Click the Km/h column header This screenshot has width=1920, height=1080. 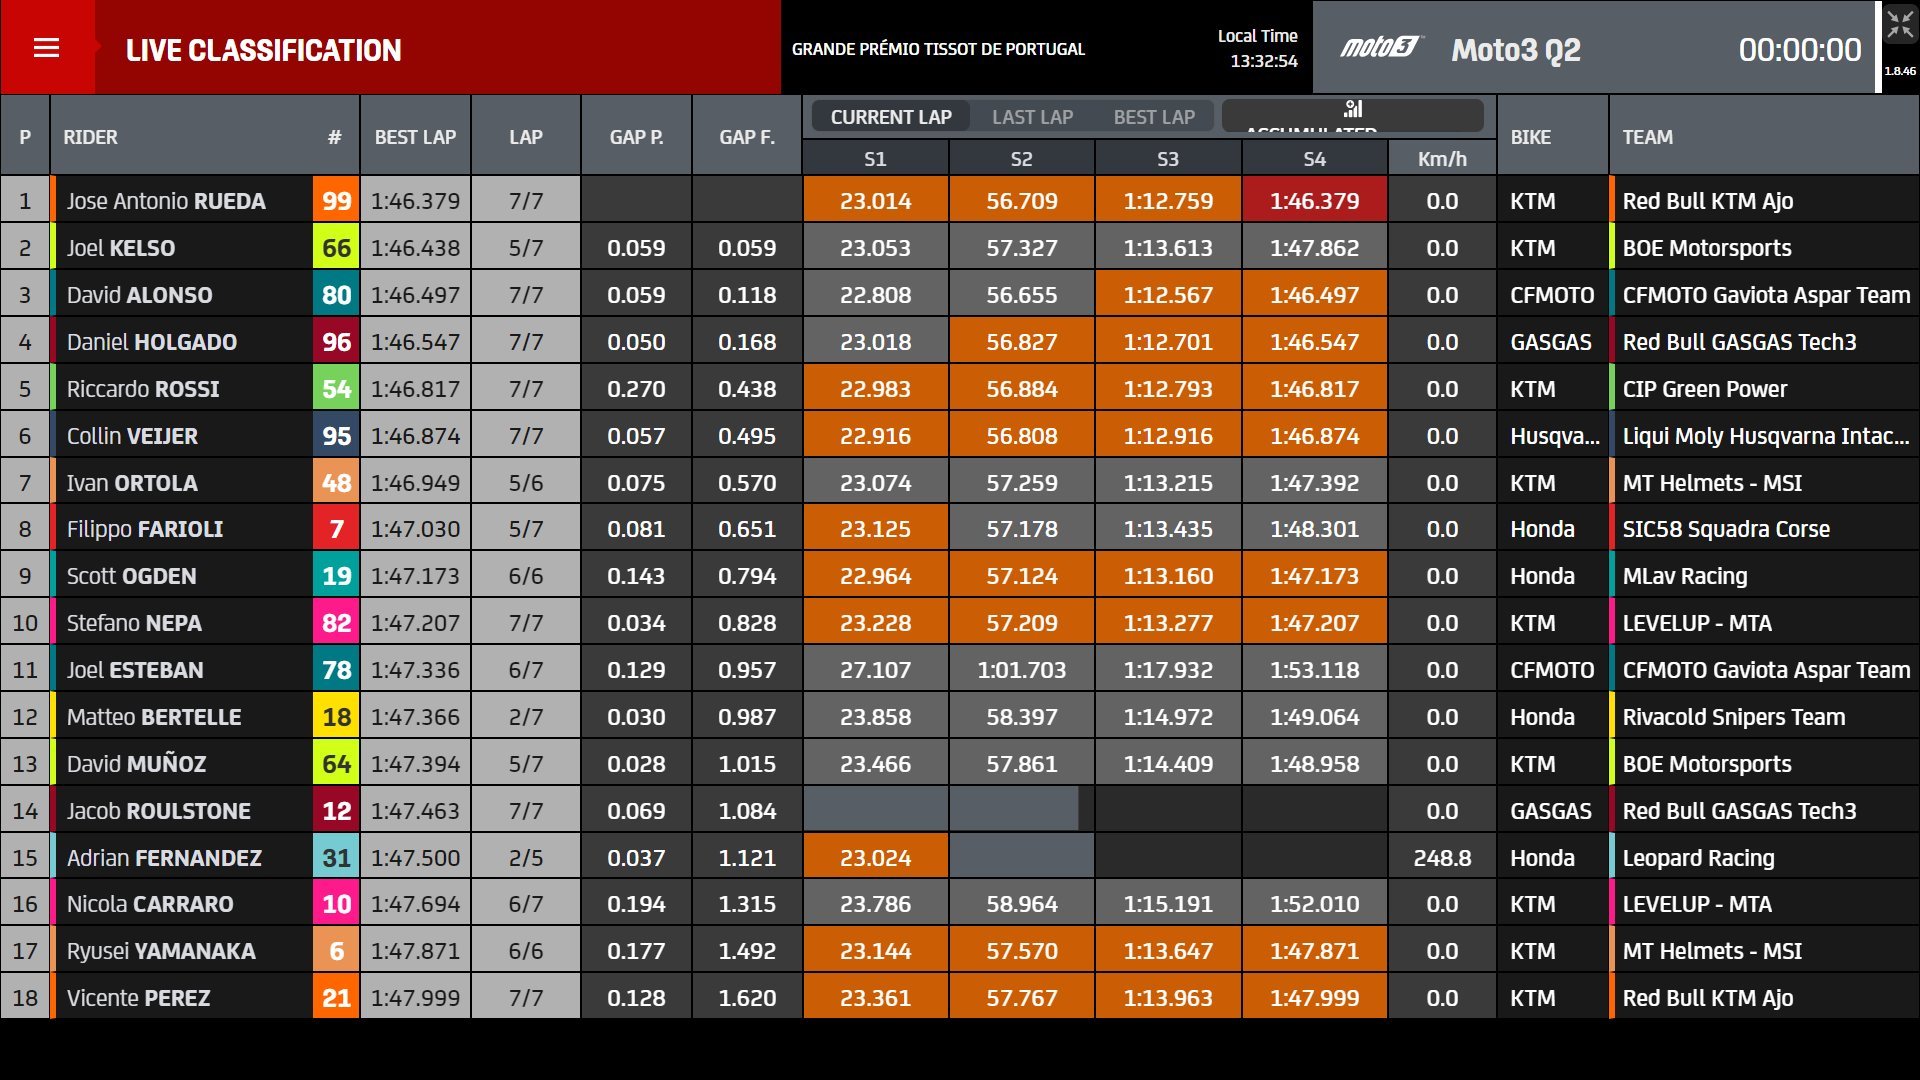point(1441,159)
